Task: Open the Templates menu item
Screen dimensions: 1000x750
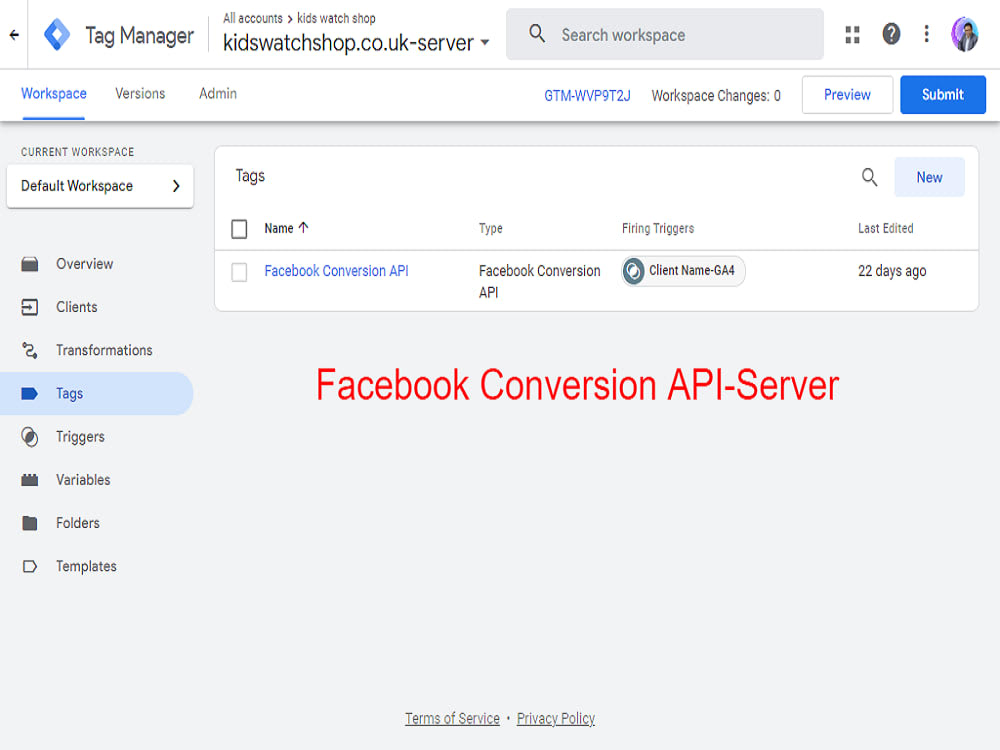Action: (x=86, y=566)
